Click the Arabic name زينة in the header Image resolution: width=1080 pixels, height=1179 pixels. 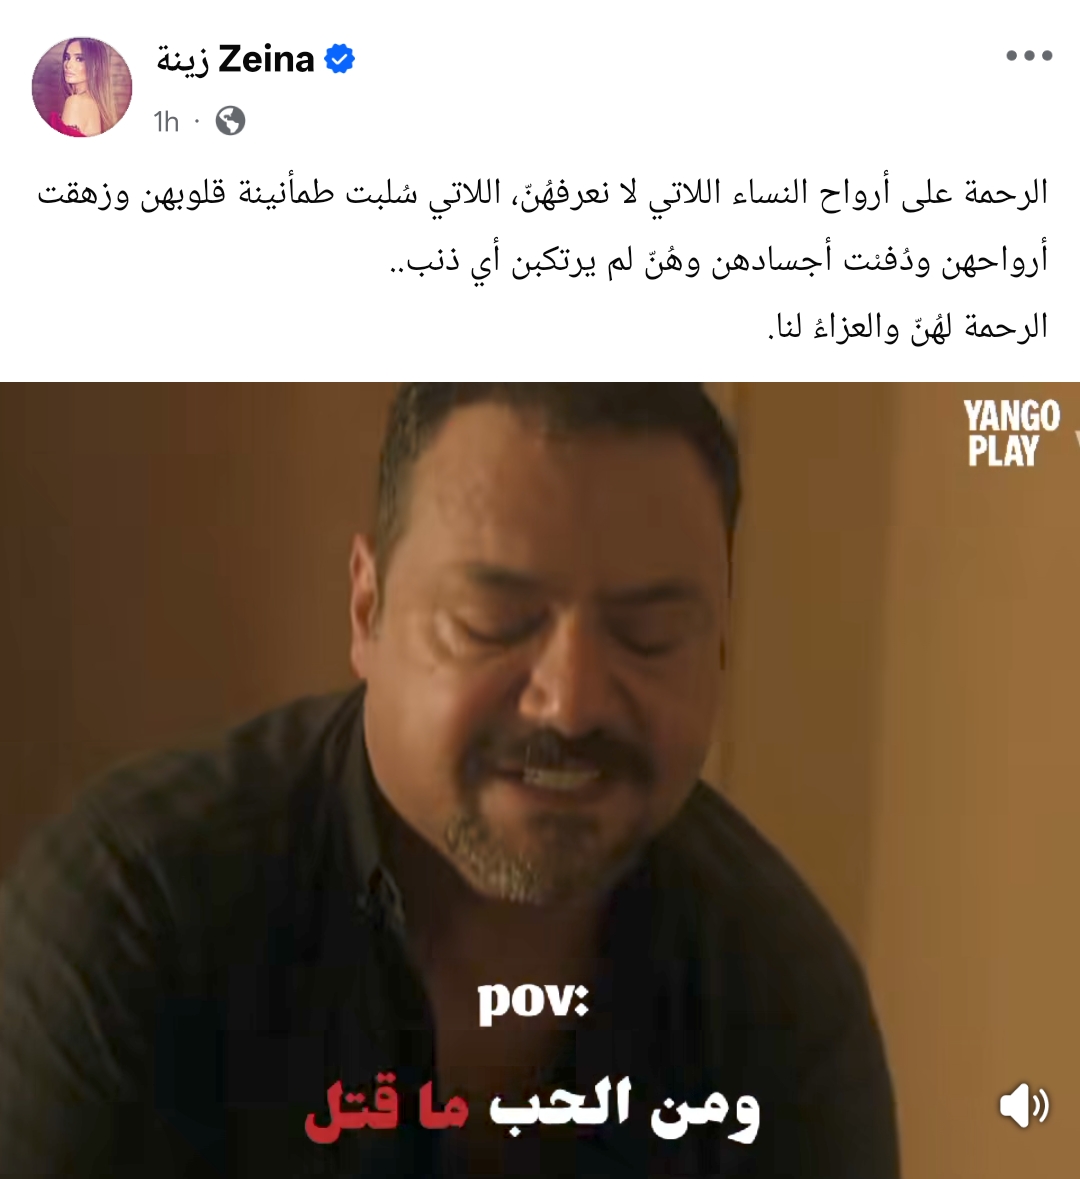tap(183, 60)
